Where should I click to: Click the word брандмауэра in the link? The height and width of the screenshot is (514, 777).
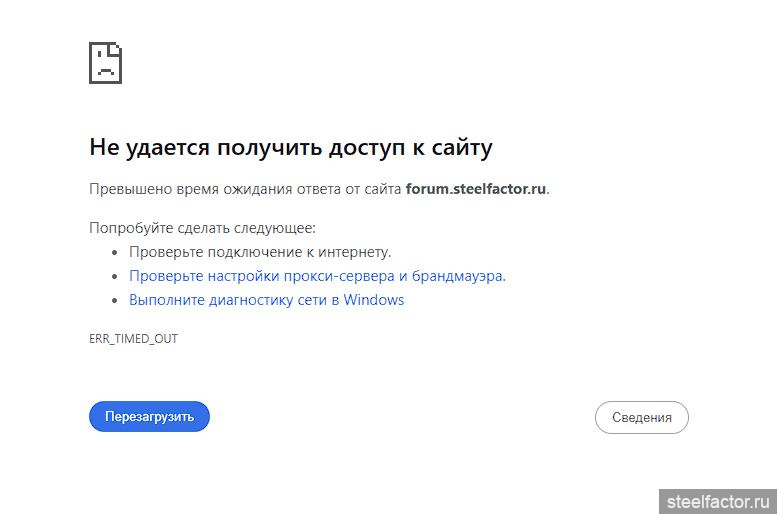(x=458, y=276)
